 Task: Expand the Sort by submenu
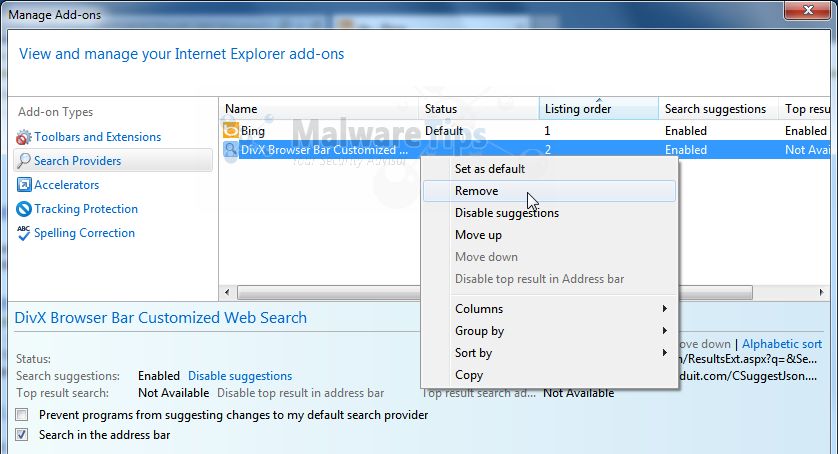tap(549, 353)
